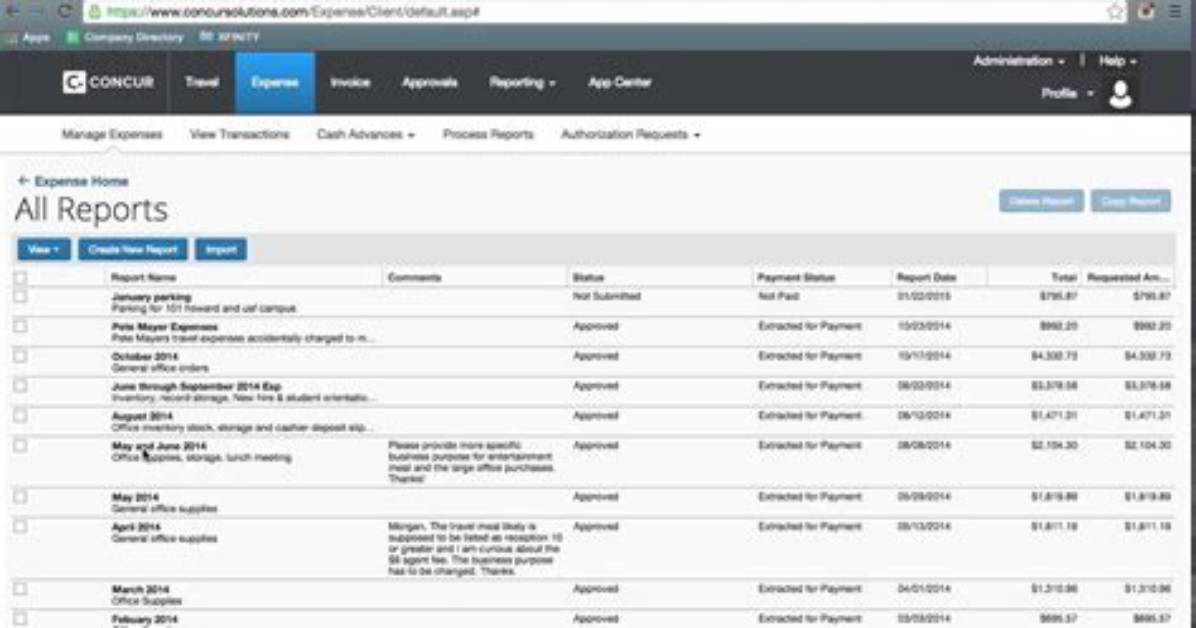Return via the Expense Home link
1196x628 pixels.
pyautogui.click(x=73, y=181)
